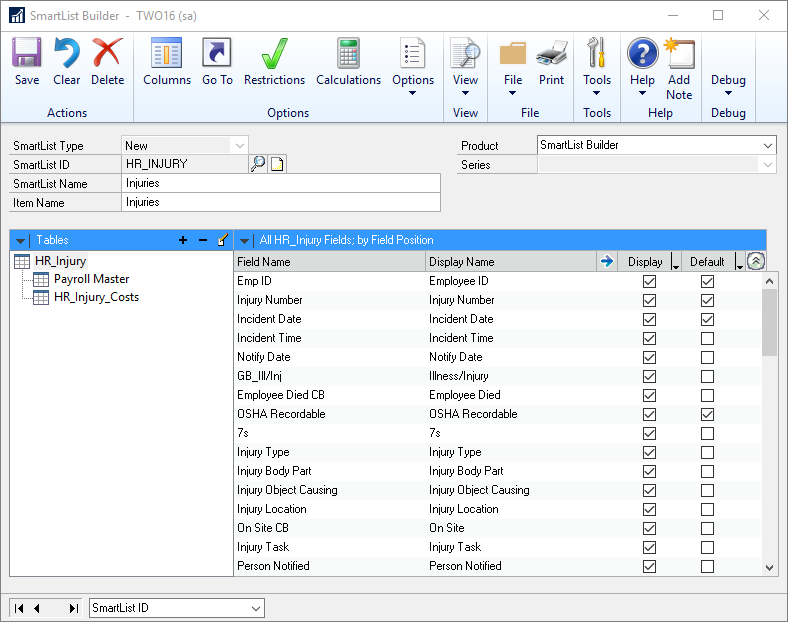Check Default for Incident Time

(707, 338)
